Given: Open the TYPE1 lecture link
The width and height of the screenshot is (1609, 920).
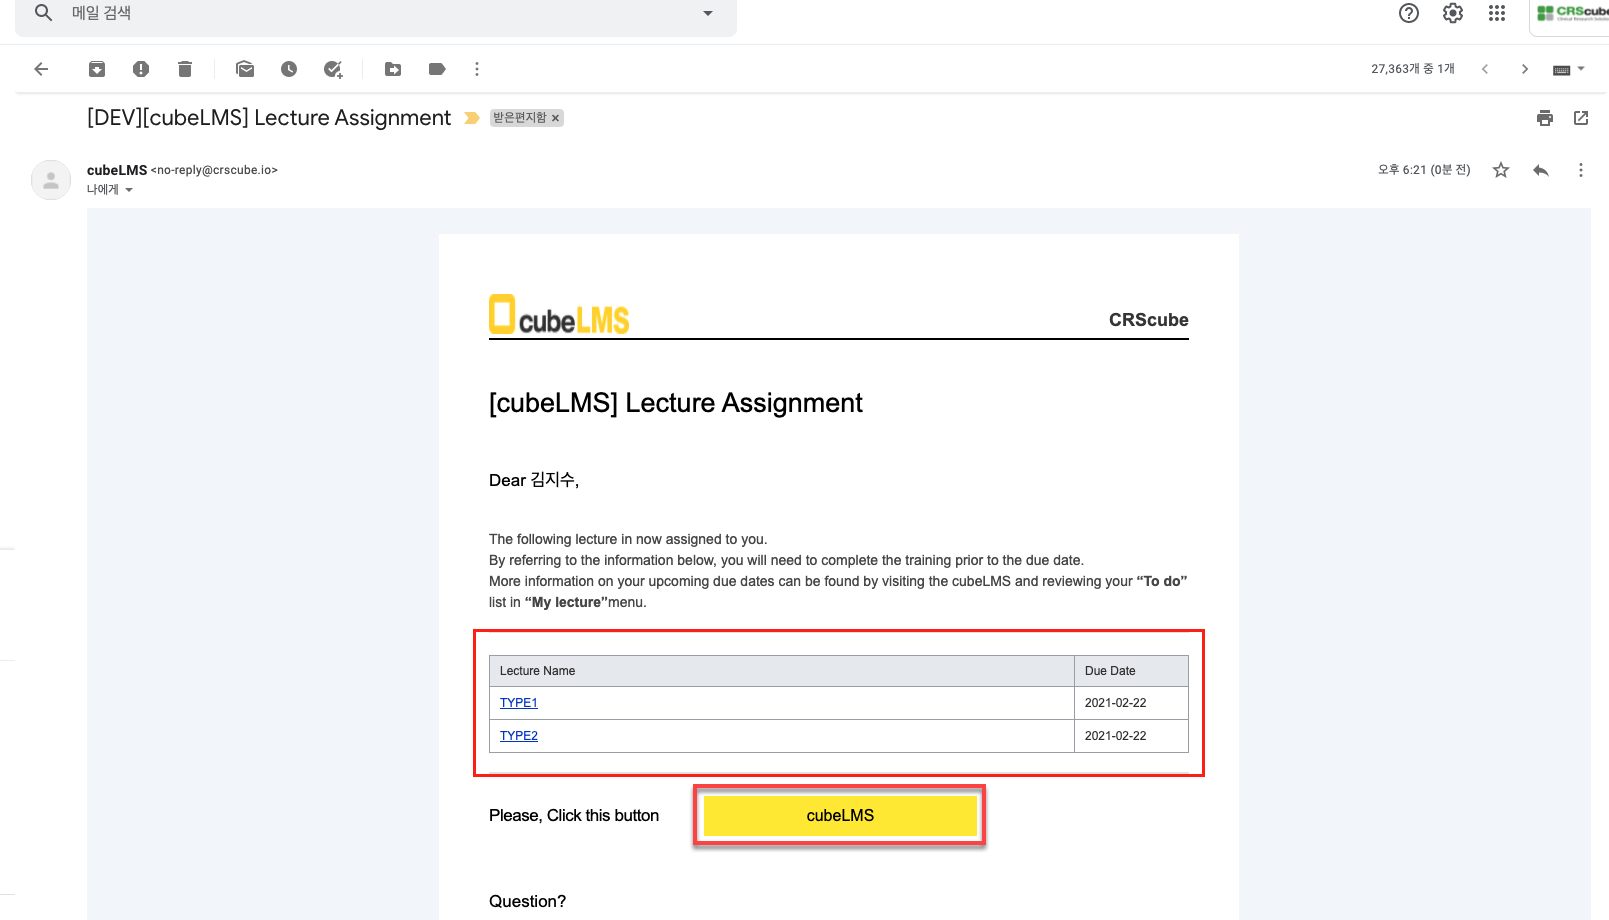Looking at the screenshot, I should click(519, 703).
